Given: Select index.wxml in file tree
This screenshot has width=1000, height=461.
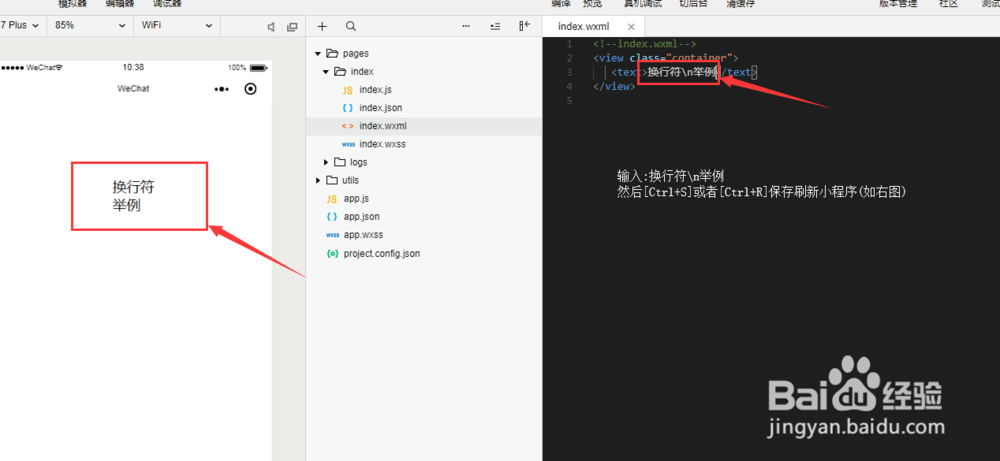Looking at the screenshot, I should tap(423, 126).
